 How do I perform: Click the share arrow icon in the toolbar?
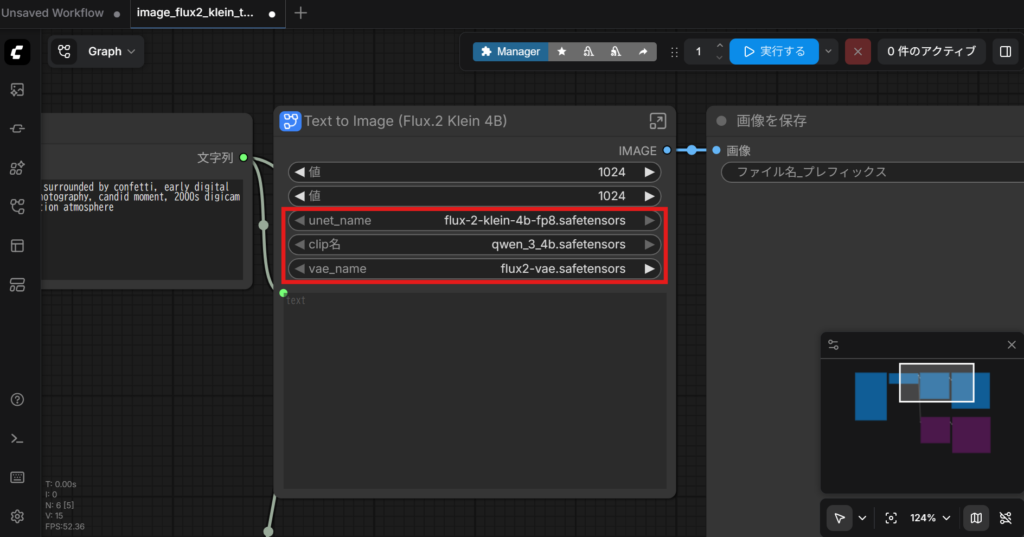click(643, 51)
